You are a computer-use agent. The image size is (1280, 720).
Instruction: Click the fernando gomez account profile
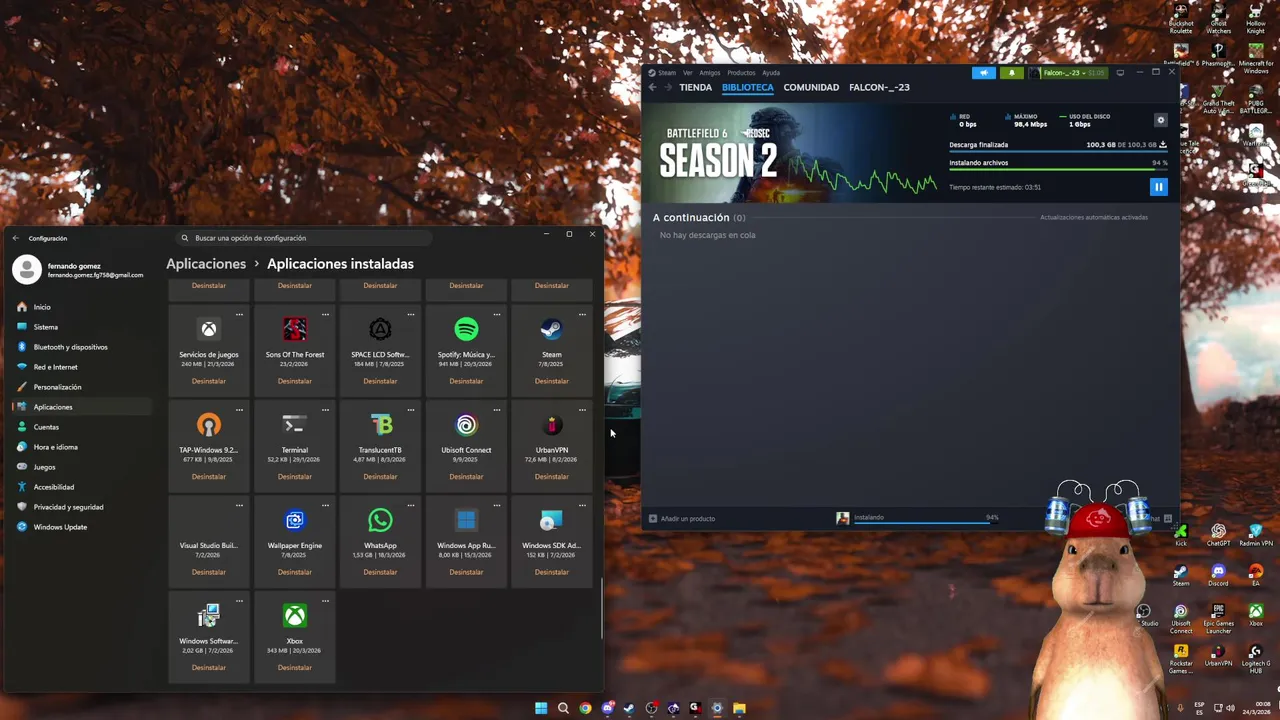pyautogui.click(x=79, y=270)
